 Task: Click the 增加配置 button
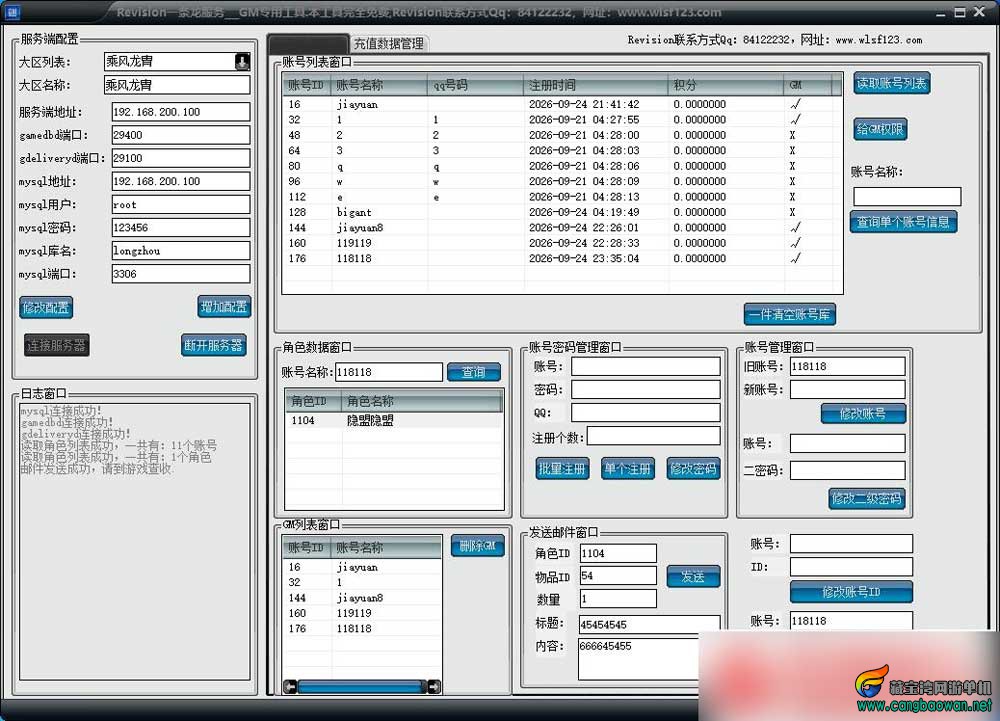click(224, 307)
